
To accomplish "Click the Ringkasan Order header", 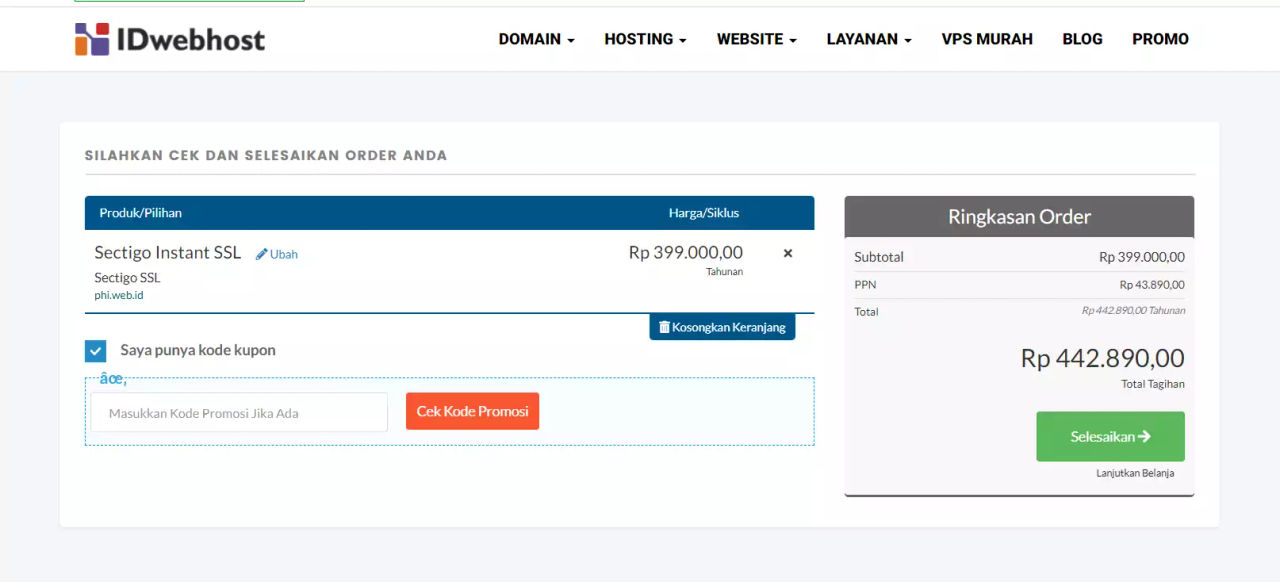I will pos(1019,216).
